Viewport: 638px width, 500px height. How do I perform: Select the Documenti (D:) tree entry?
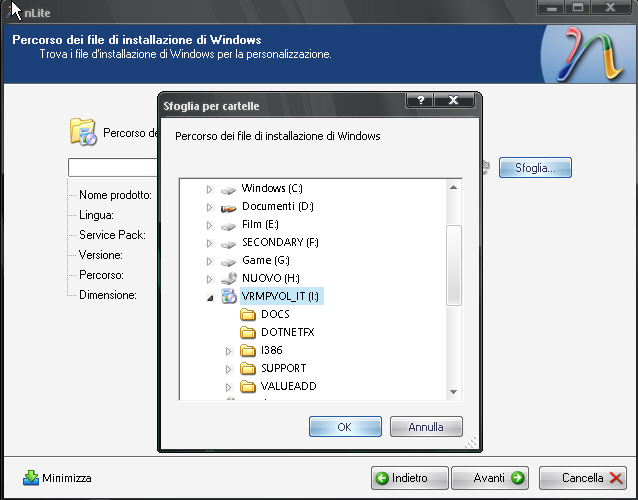(278, 206)
